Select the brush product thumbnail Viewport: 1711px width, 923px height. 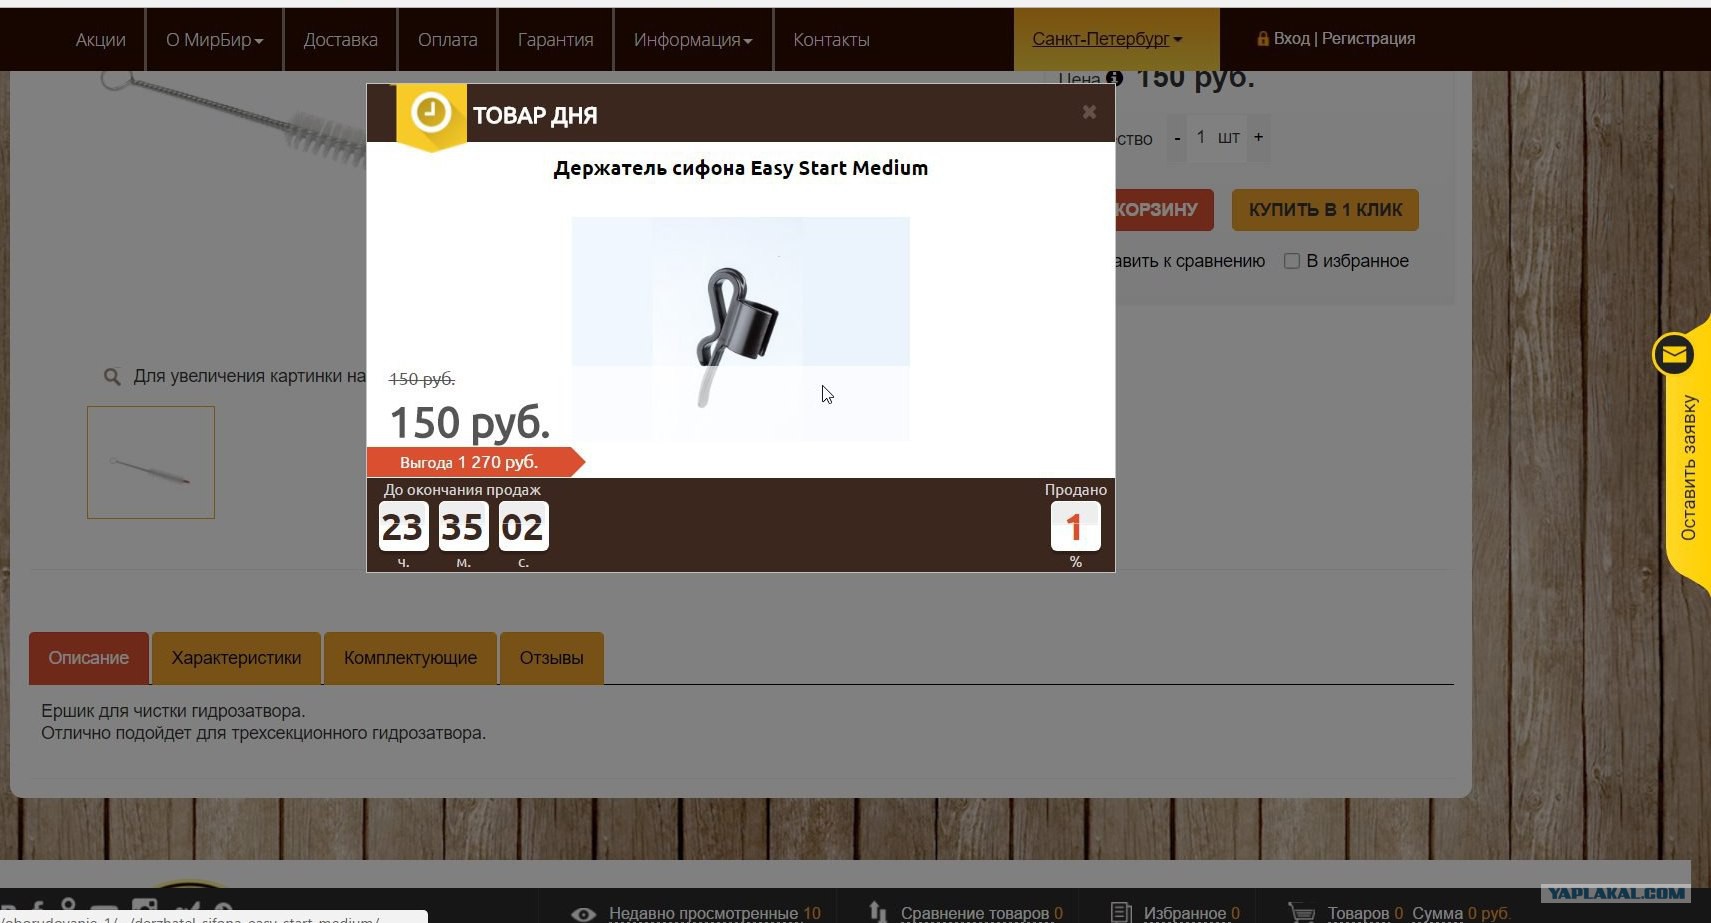151,462
